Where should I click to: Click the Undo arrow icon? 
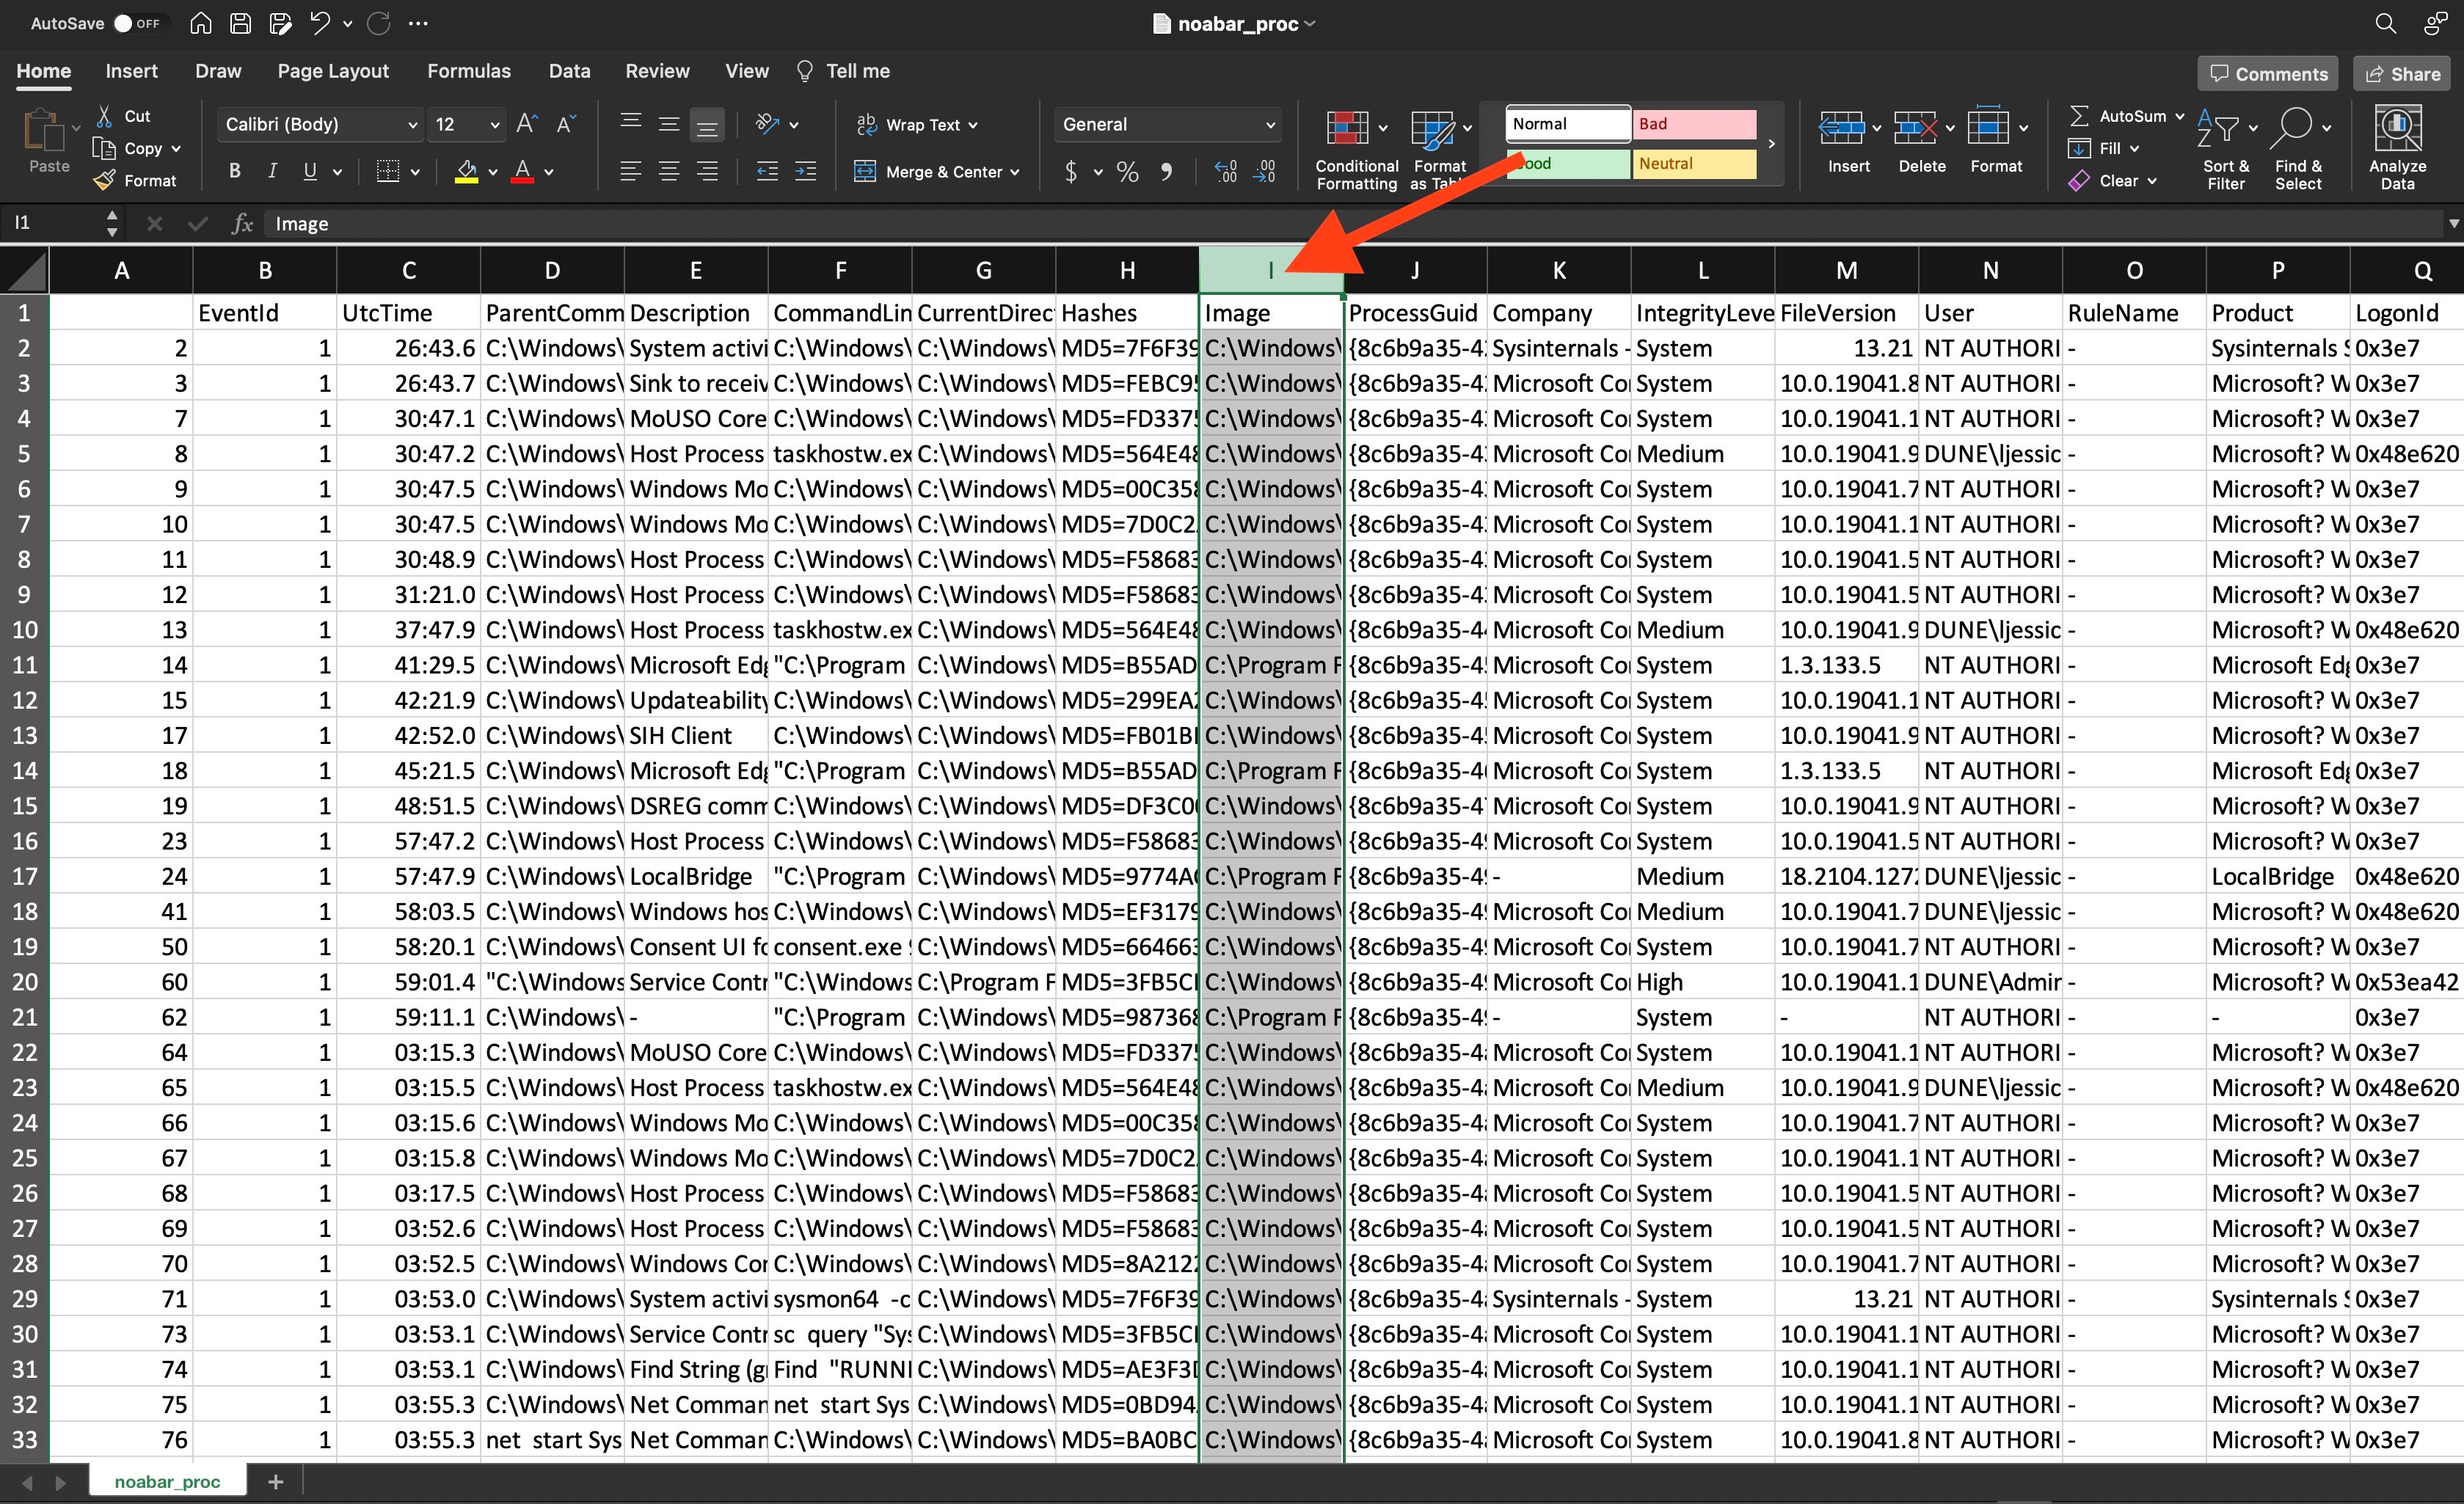click(x=320, y=23)
